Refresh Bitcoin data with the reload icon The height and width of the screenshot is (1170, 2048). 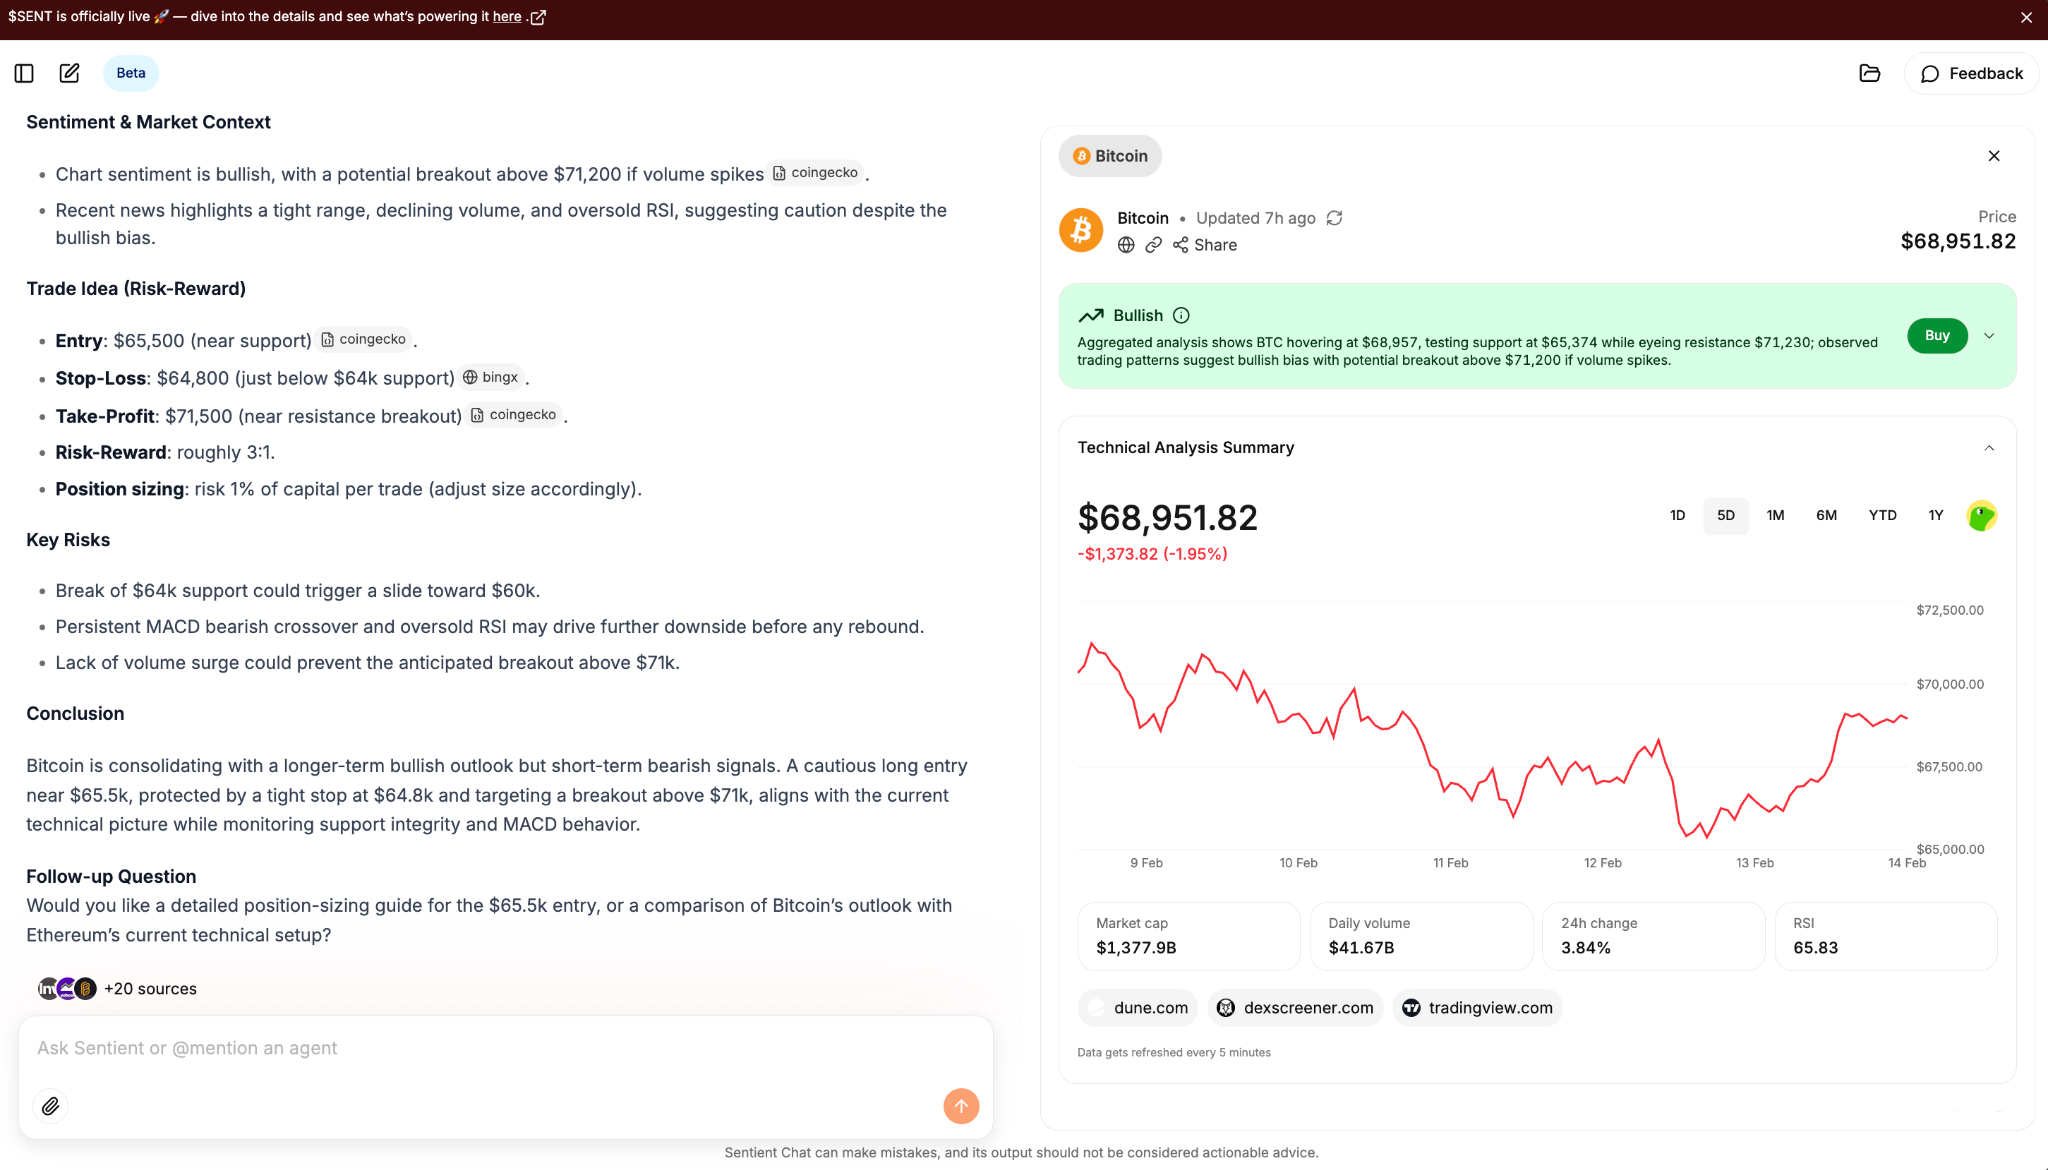1334,218
